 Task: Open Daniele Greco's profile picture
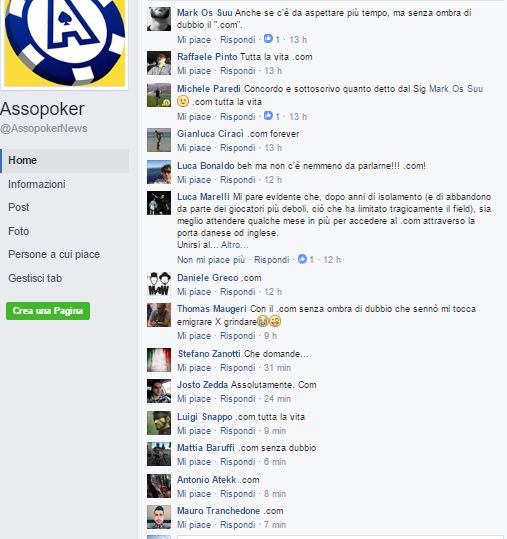point(159,284)
